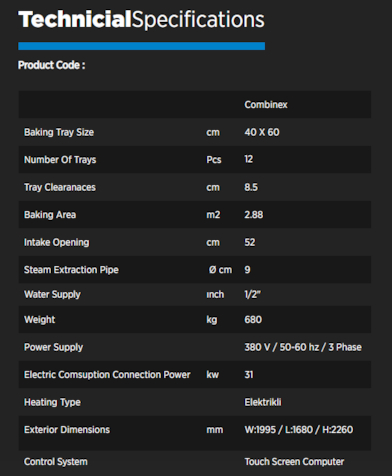
Task: Click the 680 weight value
Action: (x=253, y=320)
